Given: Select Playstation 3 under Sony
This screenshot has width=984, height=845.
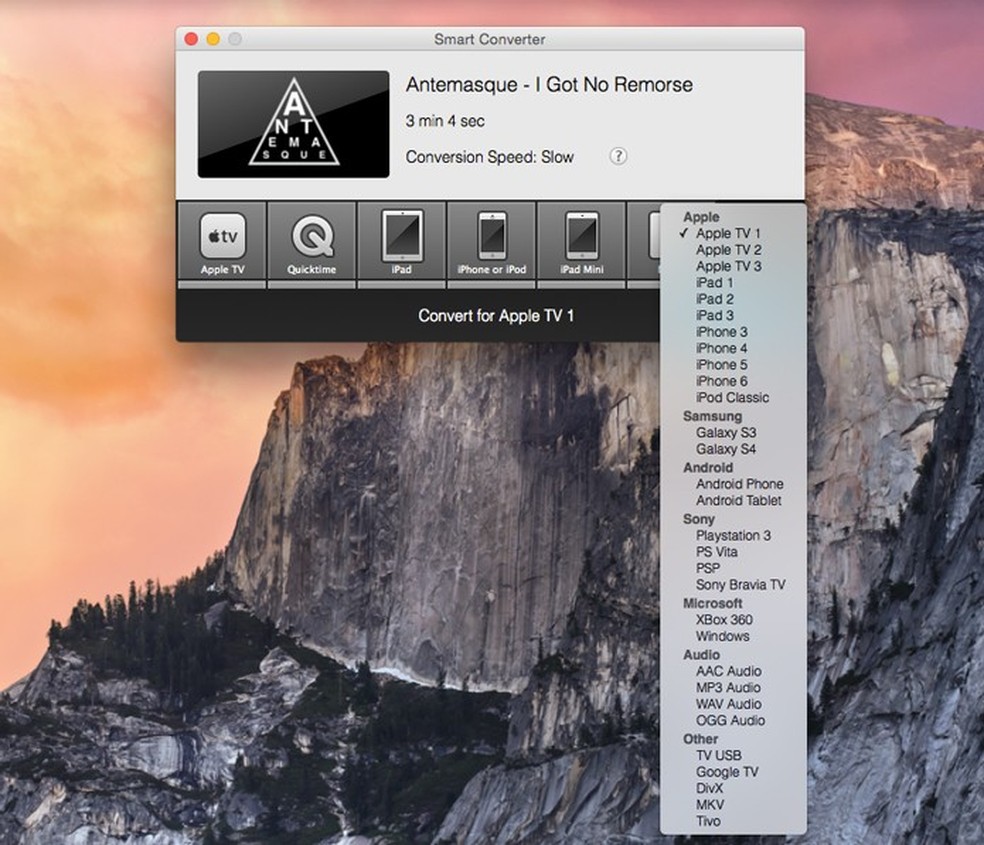Looking at the screenshot, I should 733,535.
